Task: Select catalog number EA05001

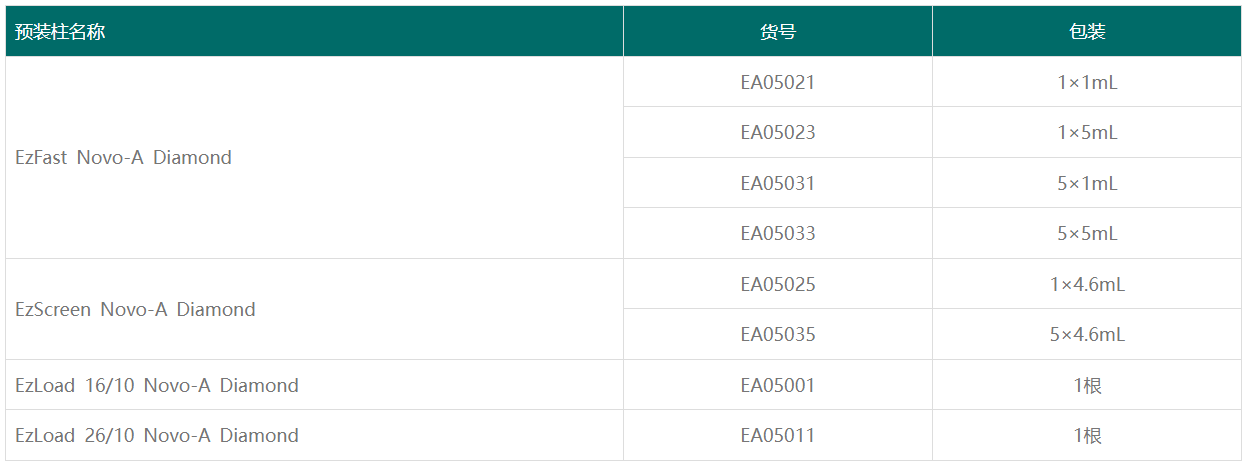Action: [777, 386]
